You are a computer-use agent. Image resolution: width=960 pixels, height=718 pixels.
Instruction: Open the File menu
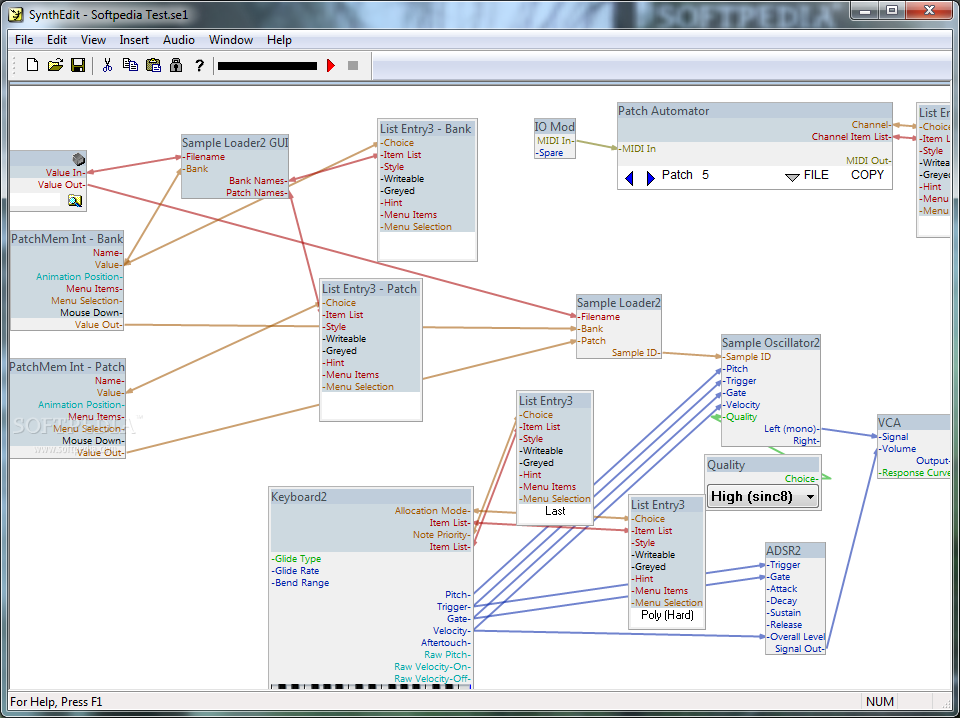(x=24, y=40)
